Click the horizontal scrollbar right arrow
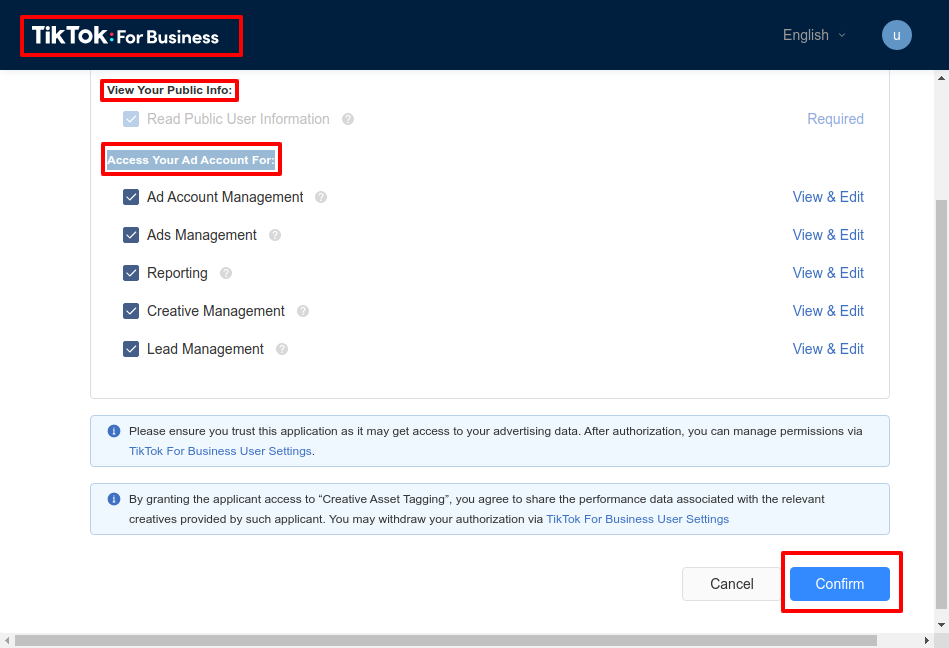The width and height of the screenshot is (949, 648). point(927,640)
